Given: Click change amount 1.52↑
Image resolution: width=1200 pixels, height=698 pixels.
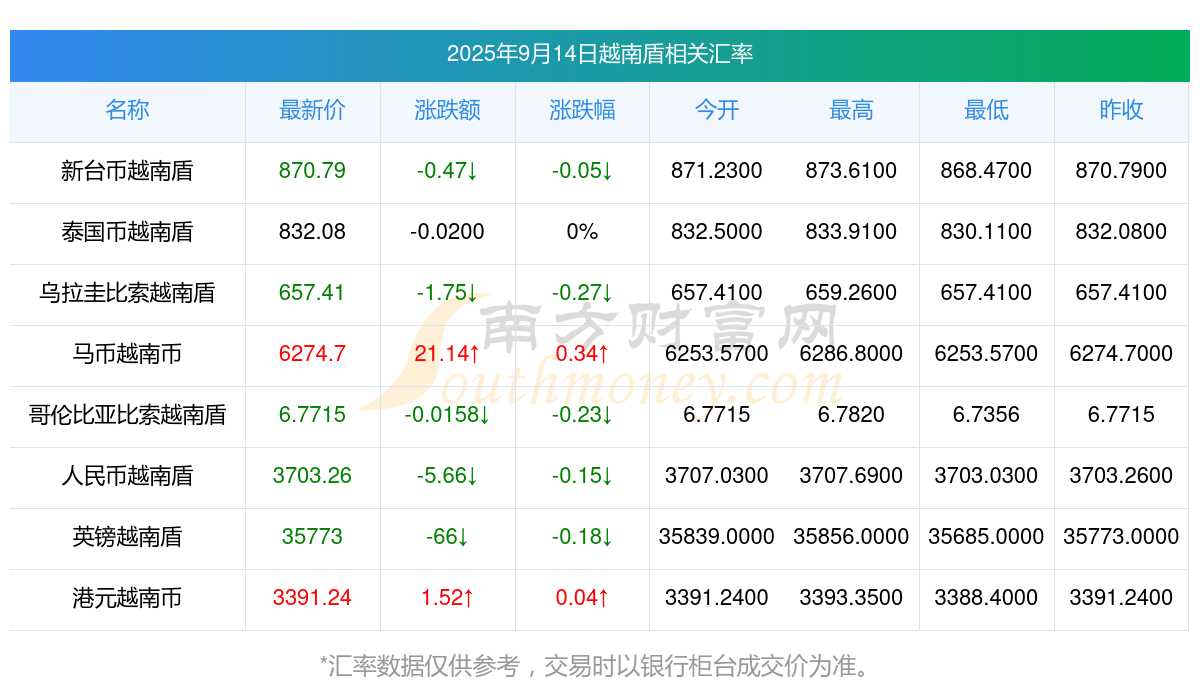Looking at the screenshot, I should (447, 598).
